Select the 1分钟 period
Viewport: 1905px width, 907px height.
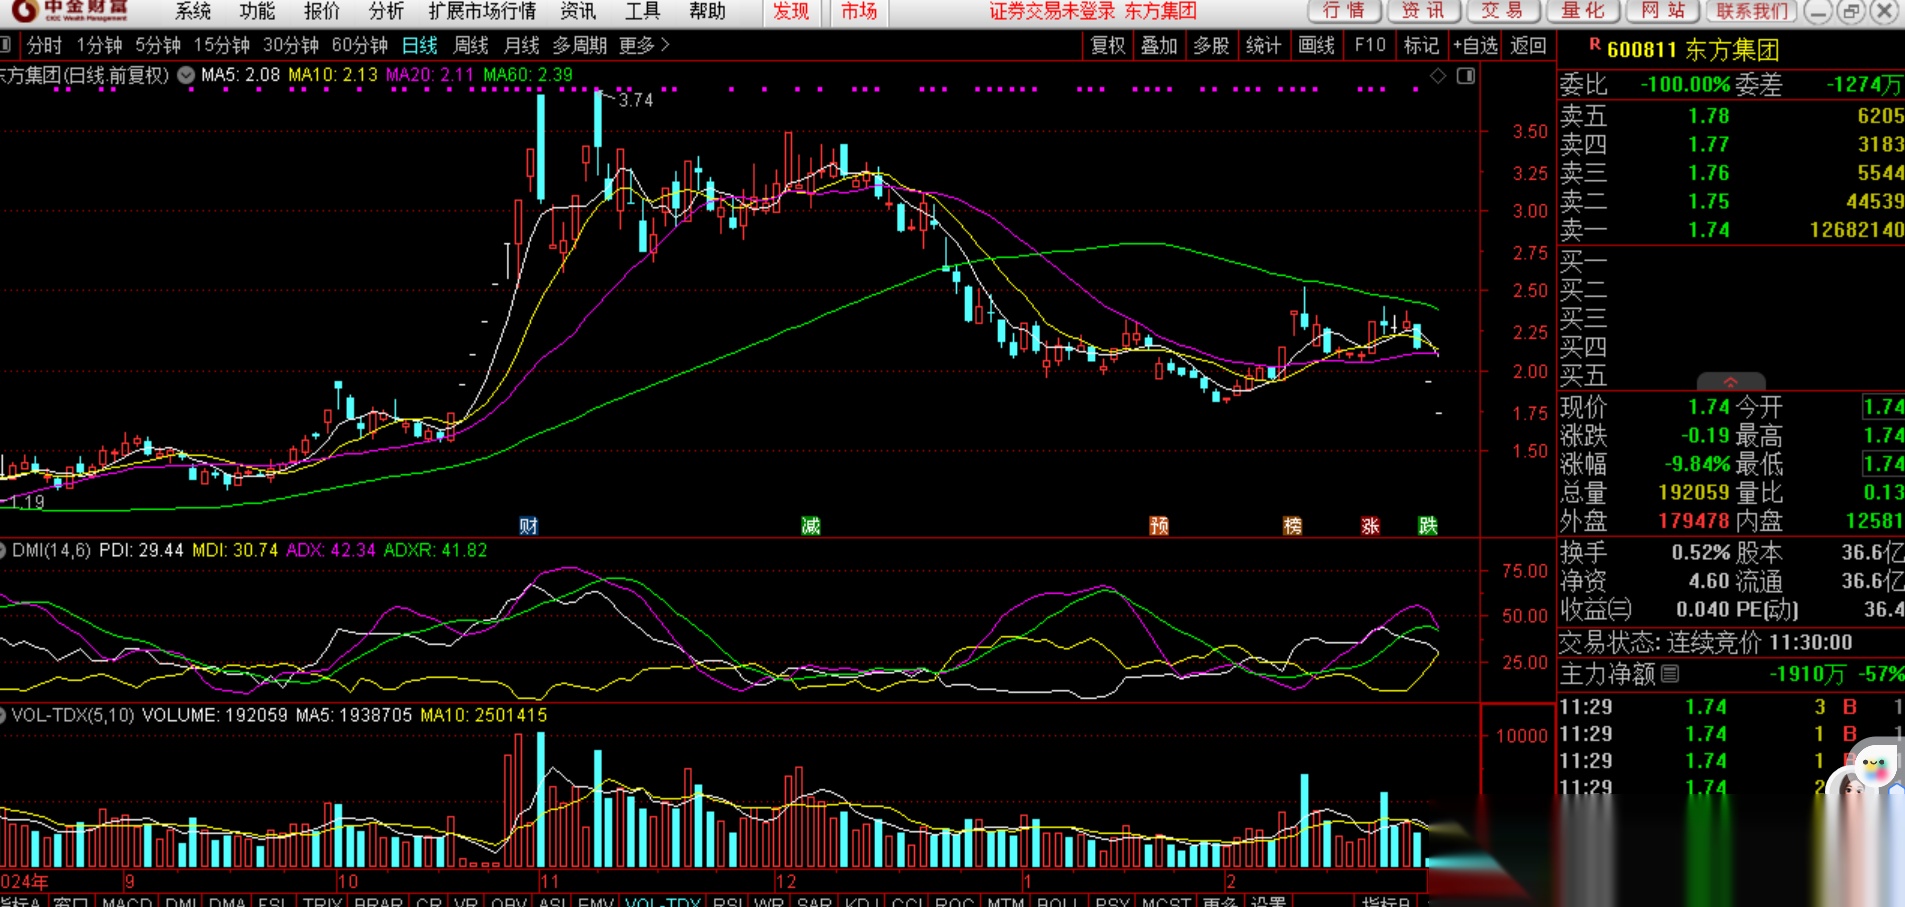point(99,45)
